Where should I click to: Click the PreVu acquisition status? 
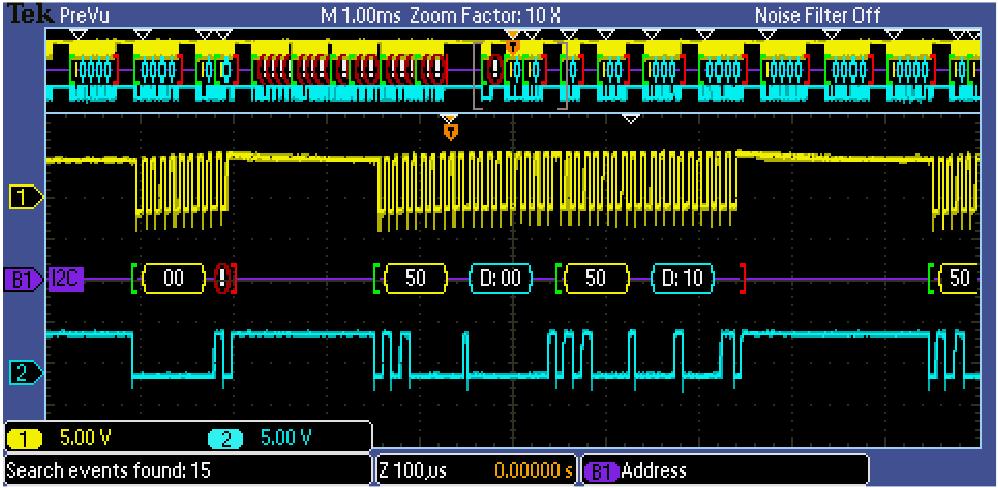85,16
